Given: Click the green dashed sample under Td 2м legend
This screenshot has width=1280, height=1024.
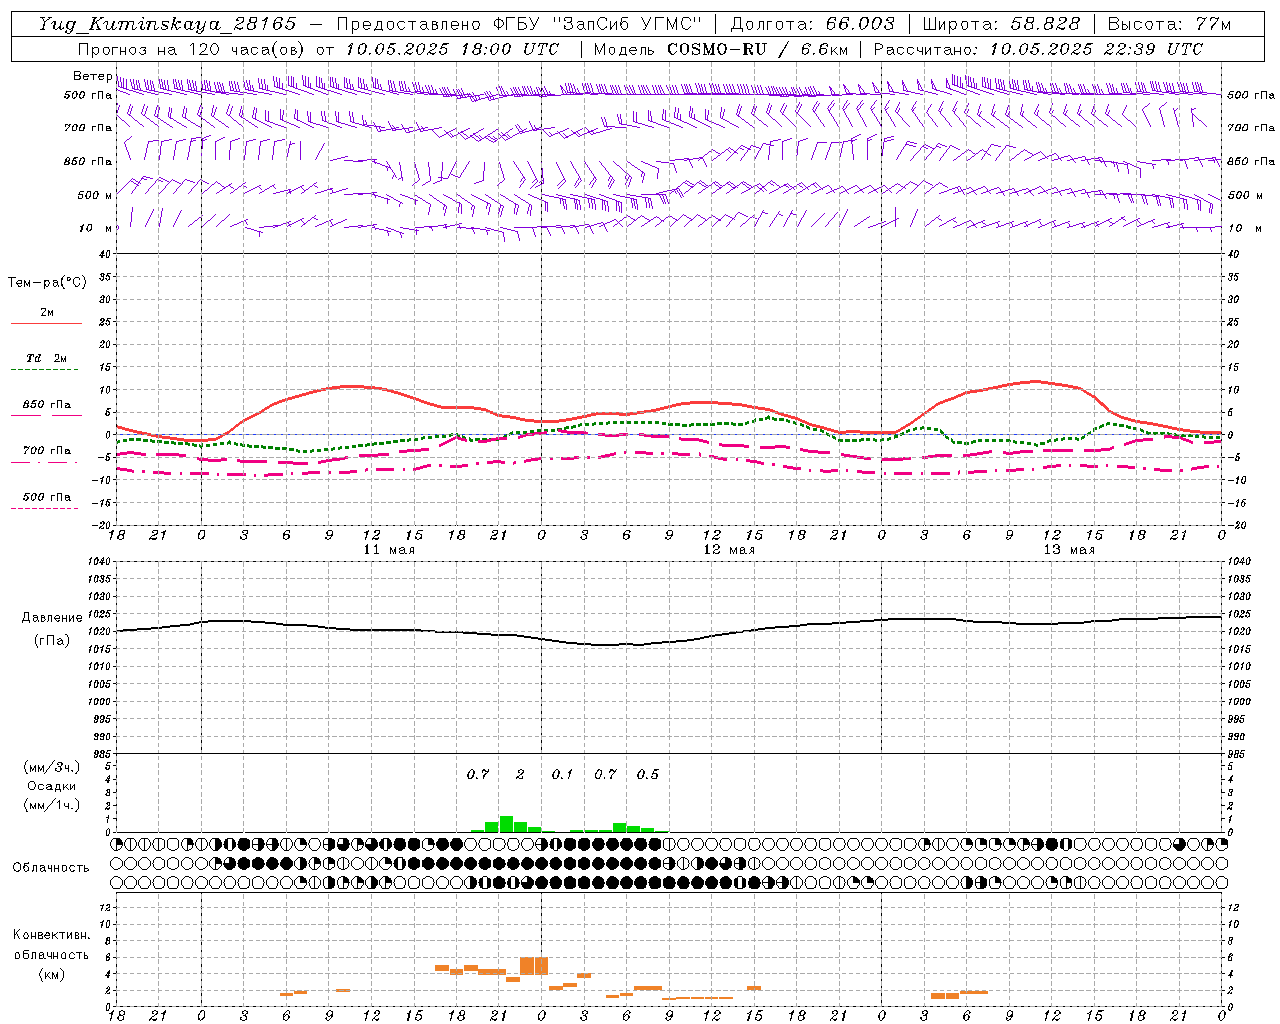Looking at the screenshot, I should [x=44, y=369].
